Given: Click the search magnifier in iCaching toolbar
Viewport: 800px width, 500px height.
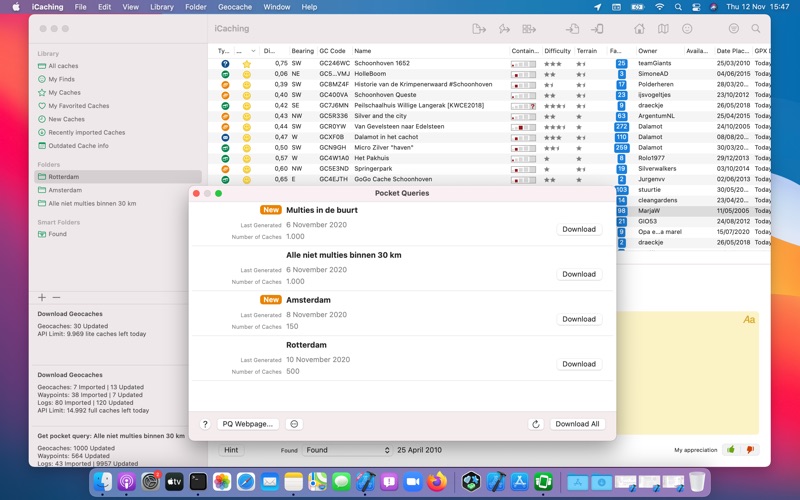Looking at the screenshot, I should coord(756,29).
